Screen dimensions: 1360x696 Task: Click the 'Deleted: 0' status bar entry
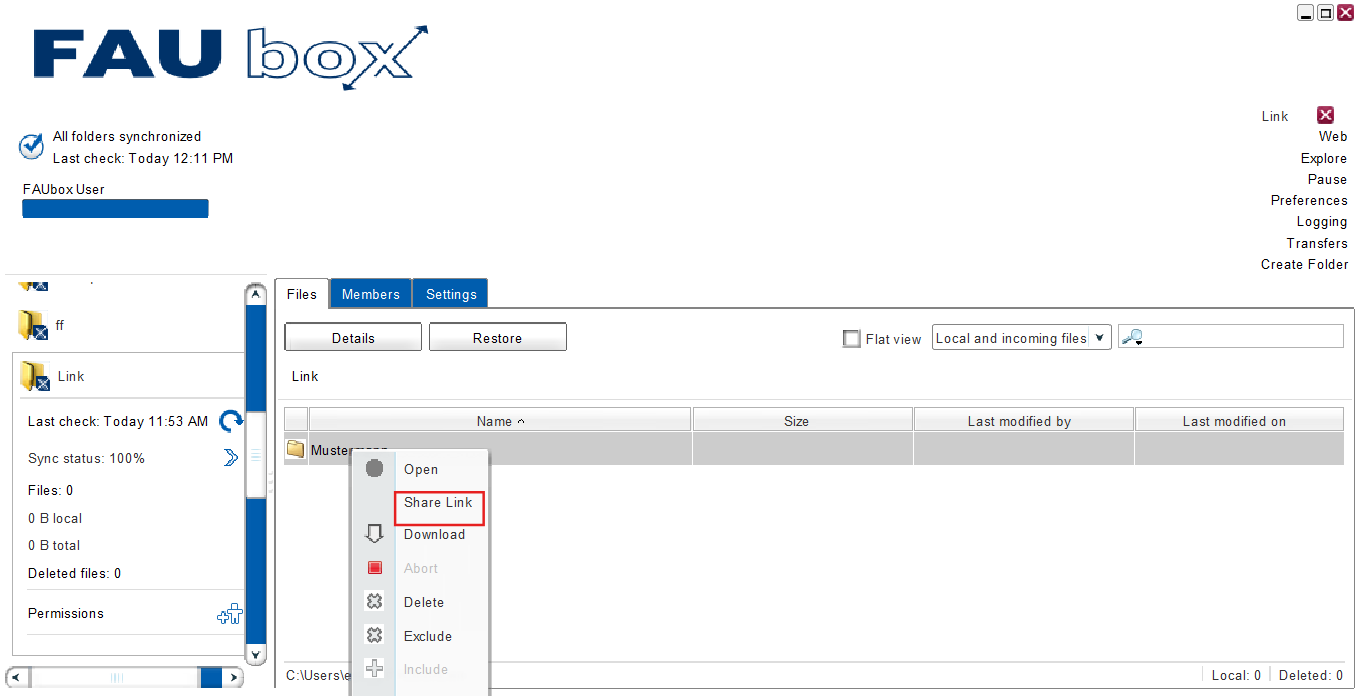pyautogui.click(x=1311, y=675)
